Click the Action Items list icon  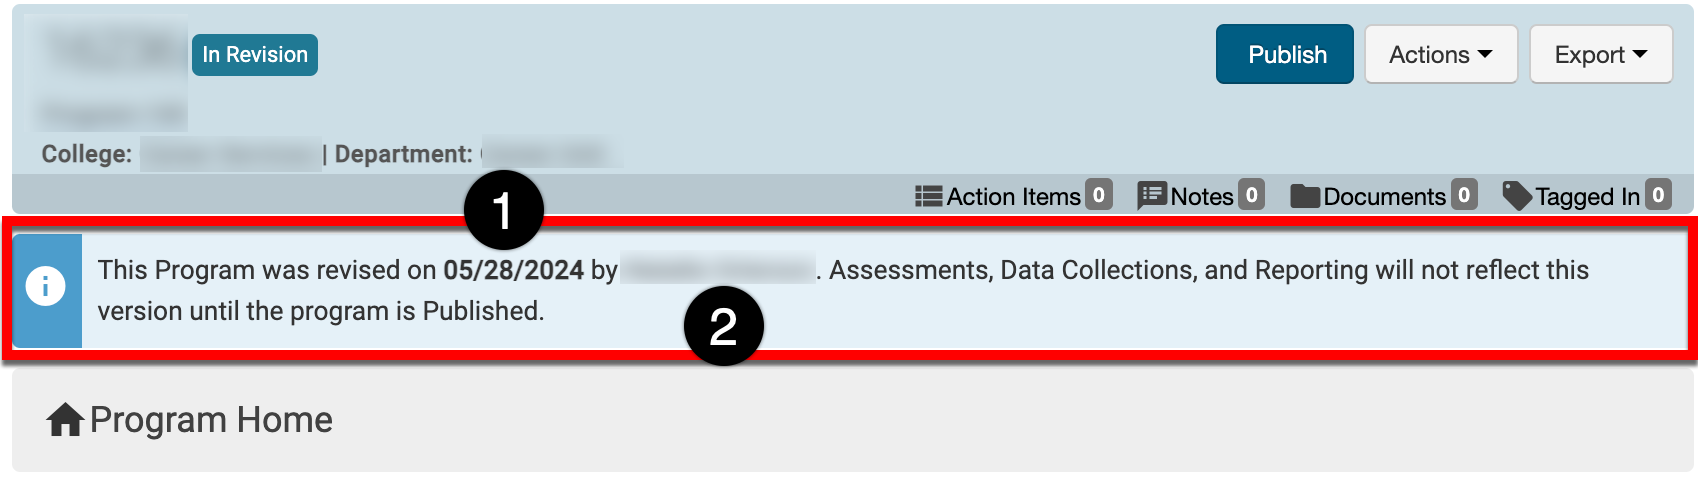(928, 196)
